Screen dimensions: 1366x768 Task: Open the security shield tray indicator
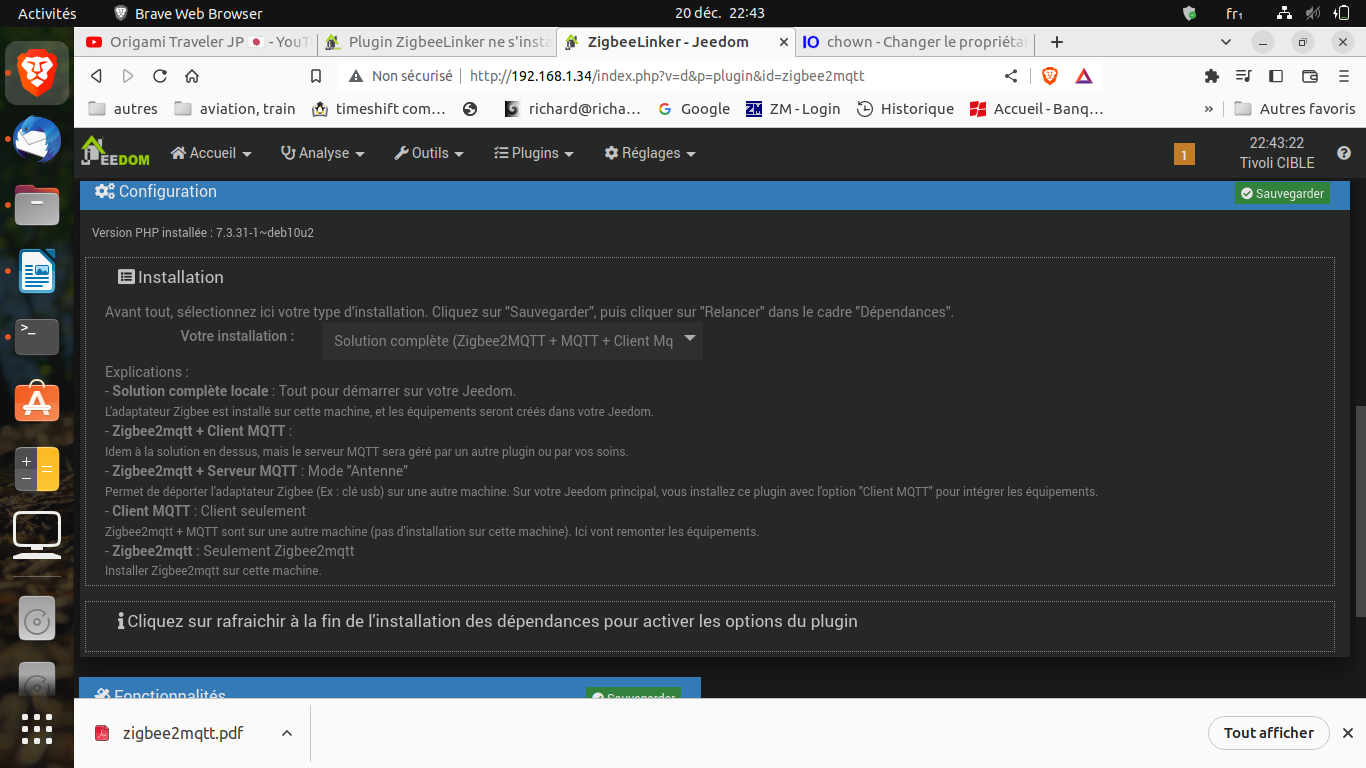click(x=1189, y=13)
